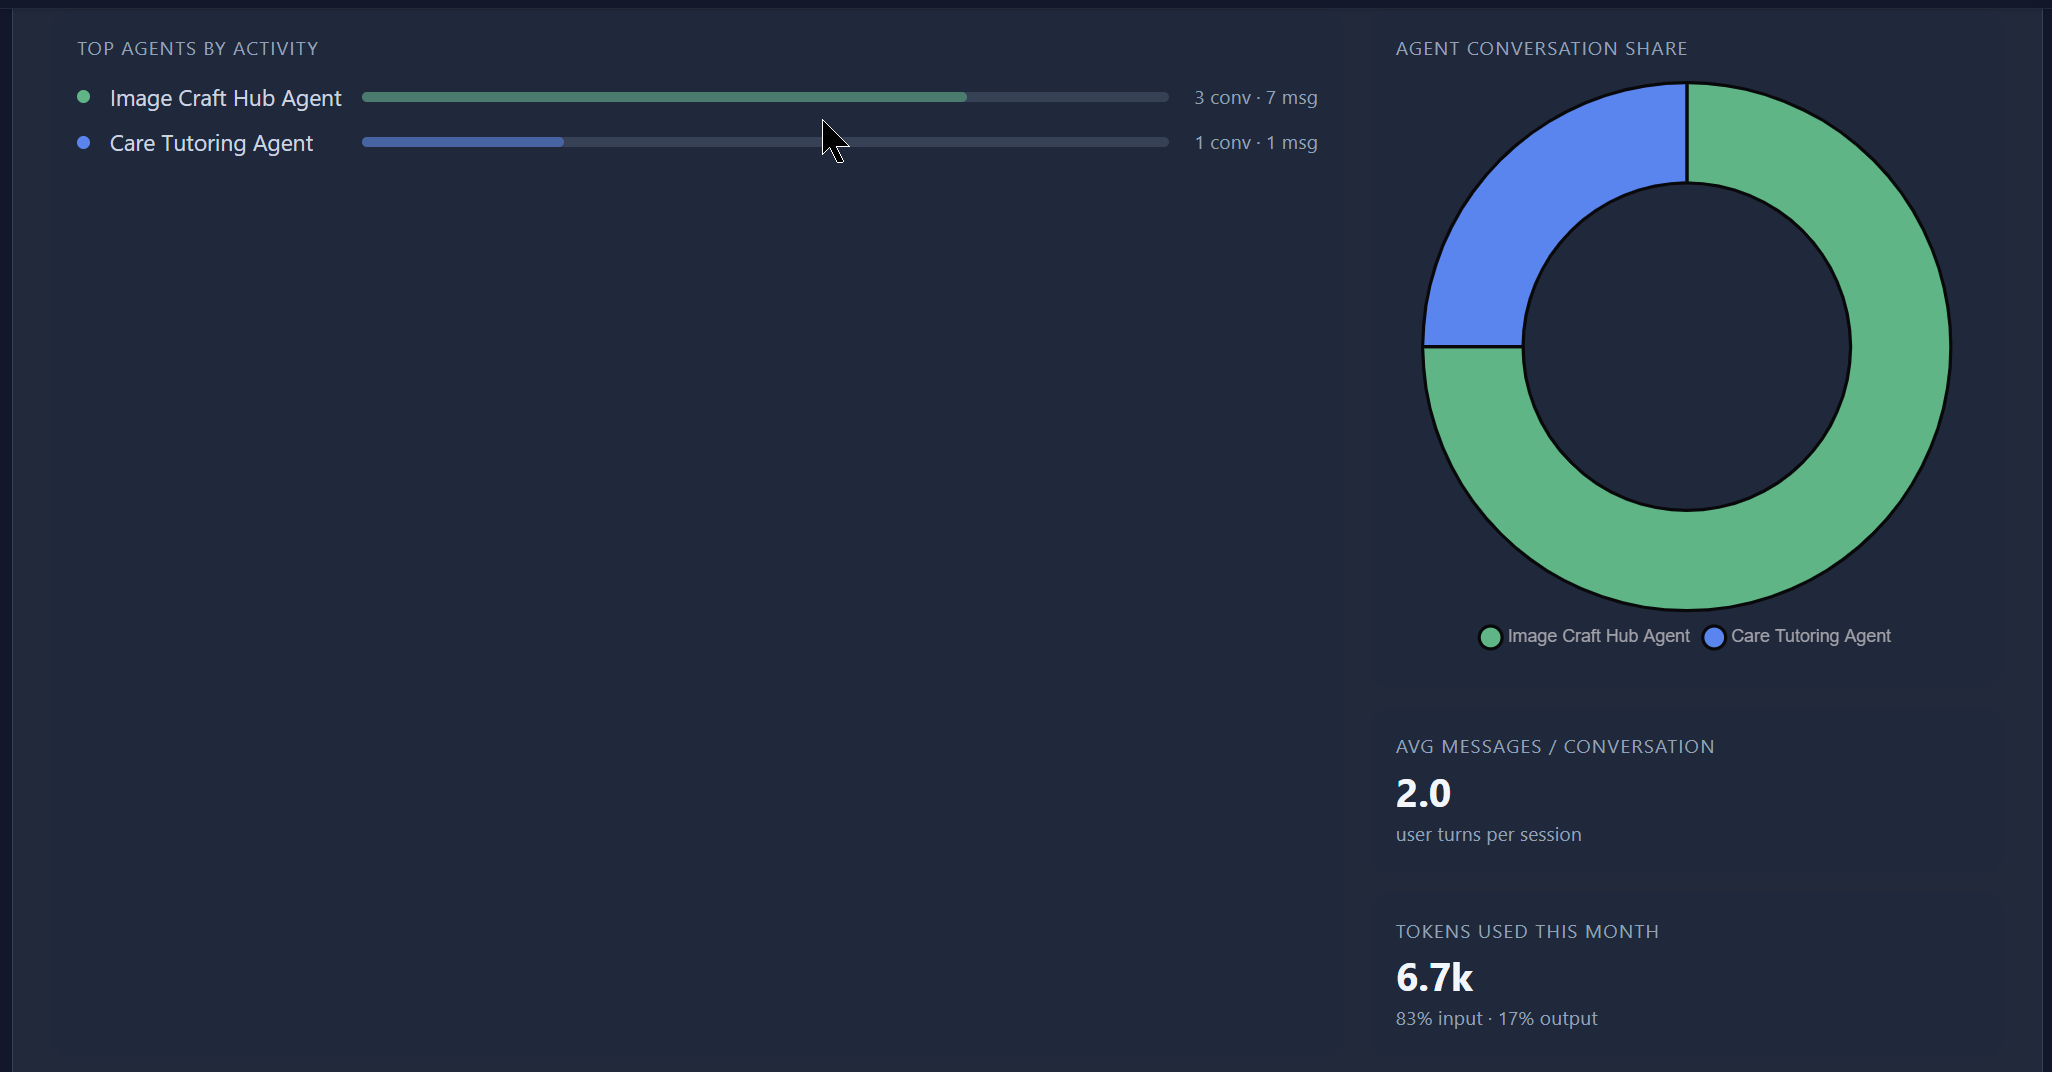
Task: Click the green status dot beside Image Craft Hub Agent
Action: click(x=84, y=97)
